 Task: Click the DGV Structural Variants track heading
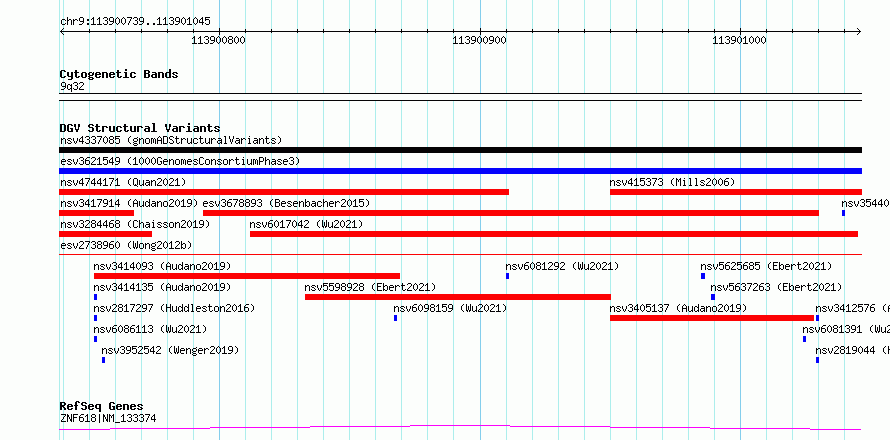140,128
